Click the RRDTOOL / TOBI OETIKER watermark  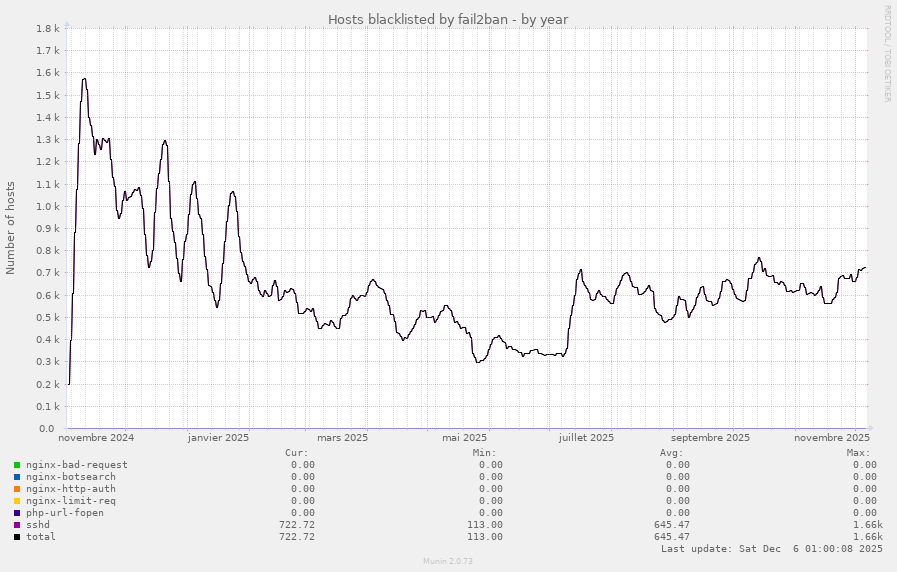(886, 53)
